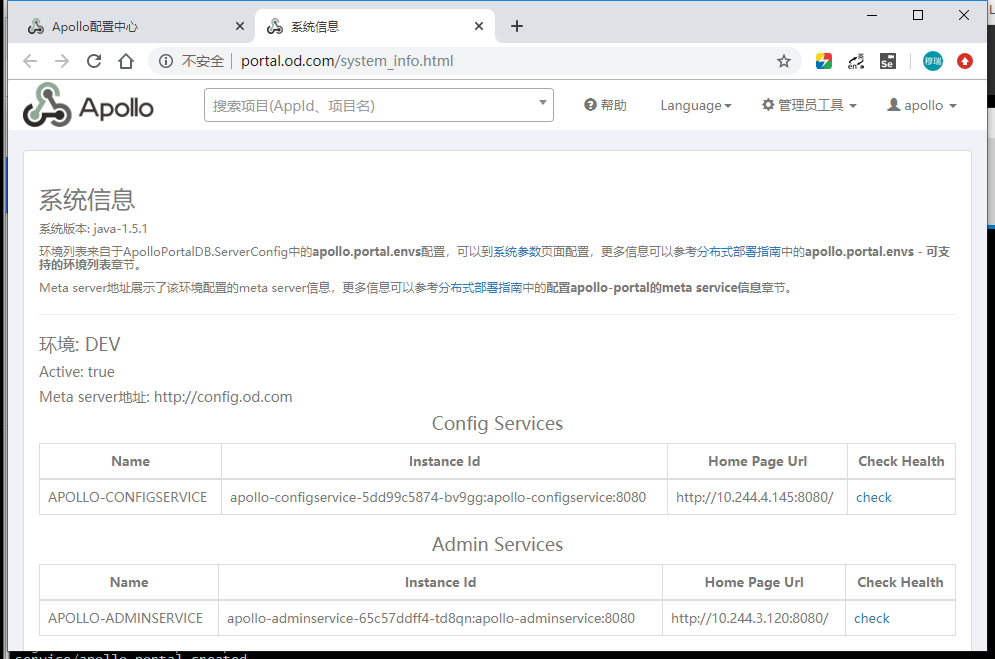Open a new browser tab
The image size is (995, 659).
click(517, 26)
